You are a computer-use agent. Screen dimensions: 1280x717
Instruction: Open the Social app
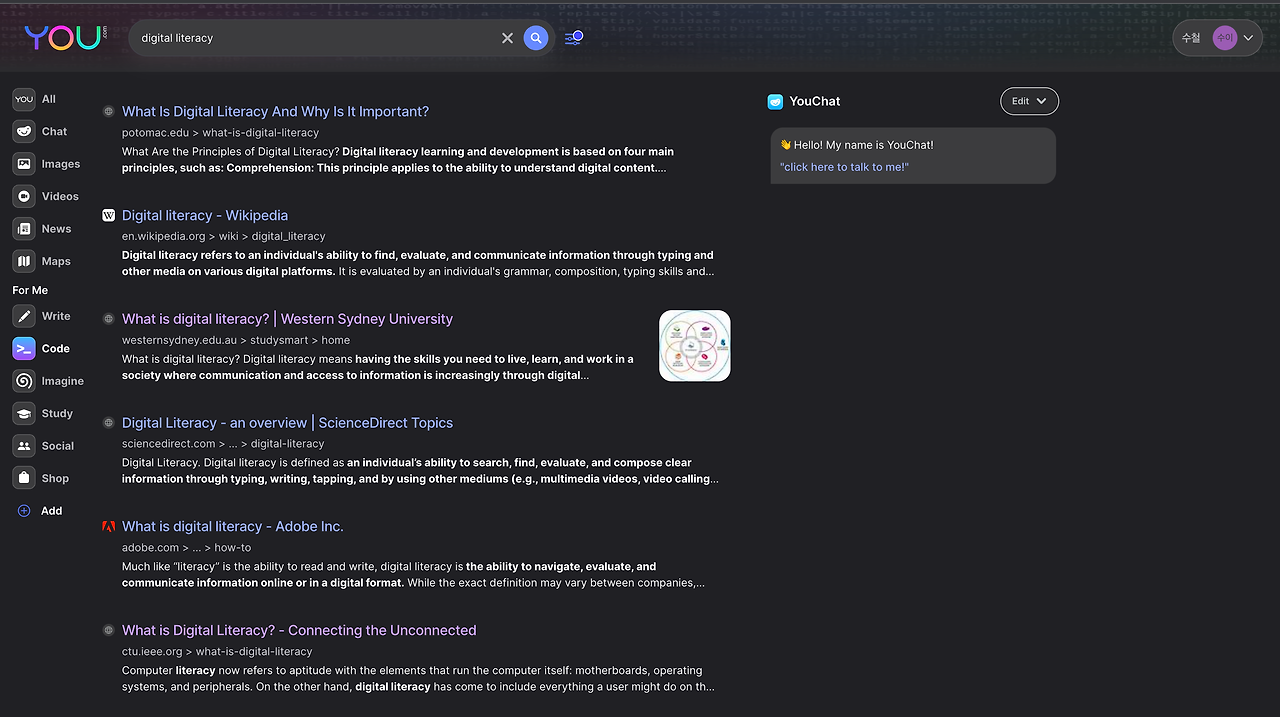click(44, 446)
